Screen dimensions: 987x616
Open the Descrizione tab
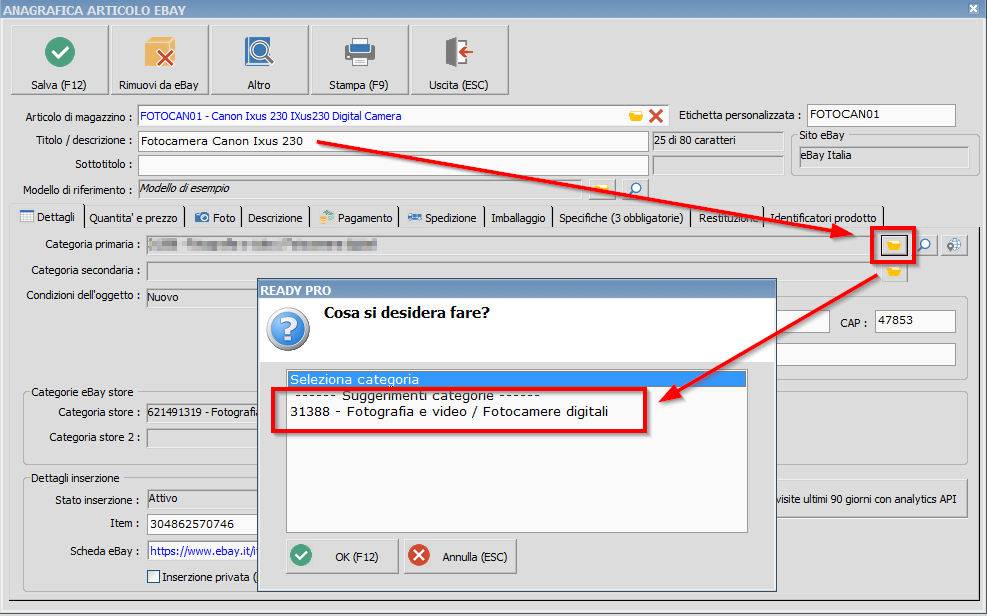click(x=275, y=218)
